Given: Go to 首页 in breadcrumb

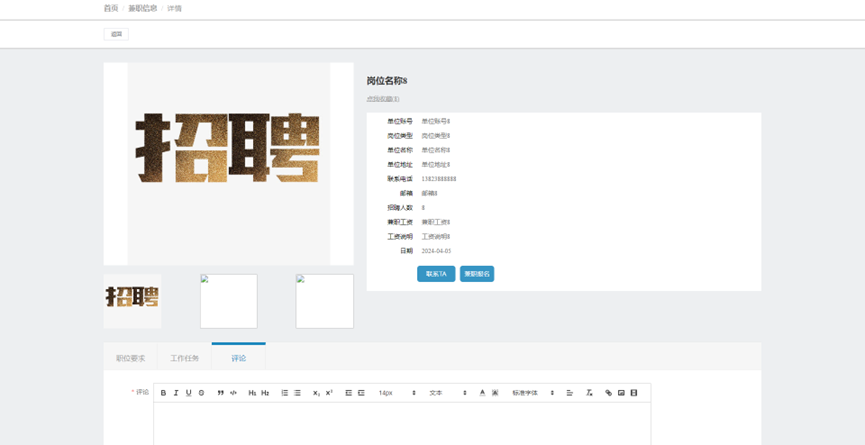Looking at the screenshot, I should [111, 8].
